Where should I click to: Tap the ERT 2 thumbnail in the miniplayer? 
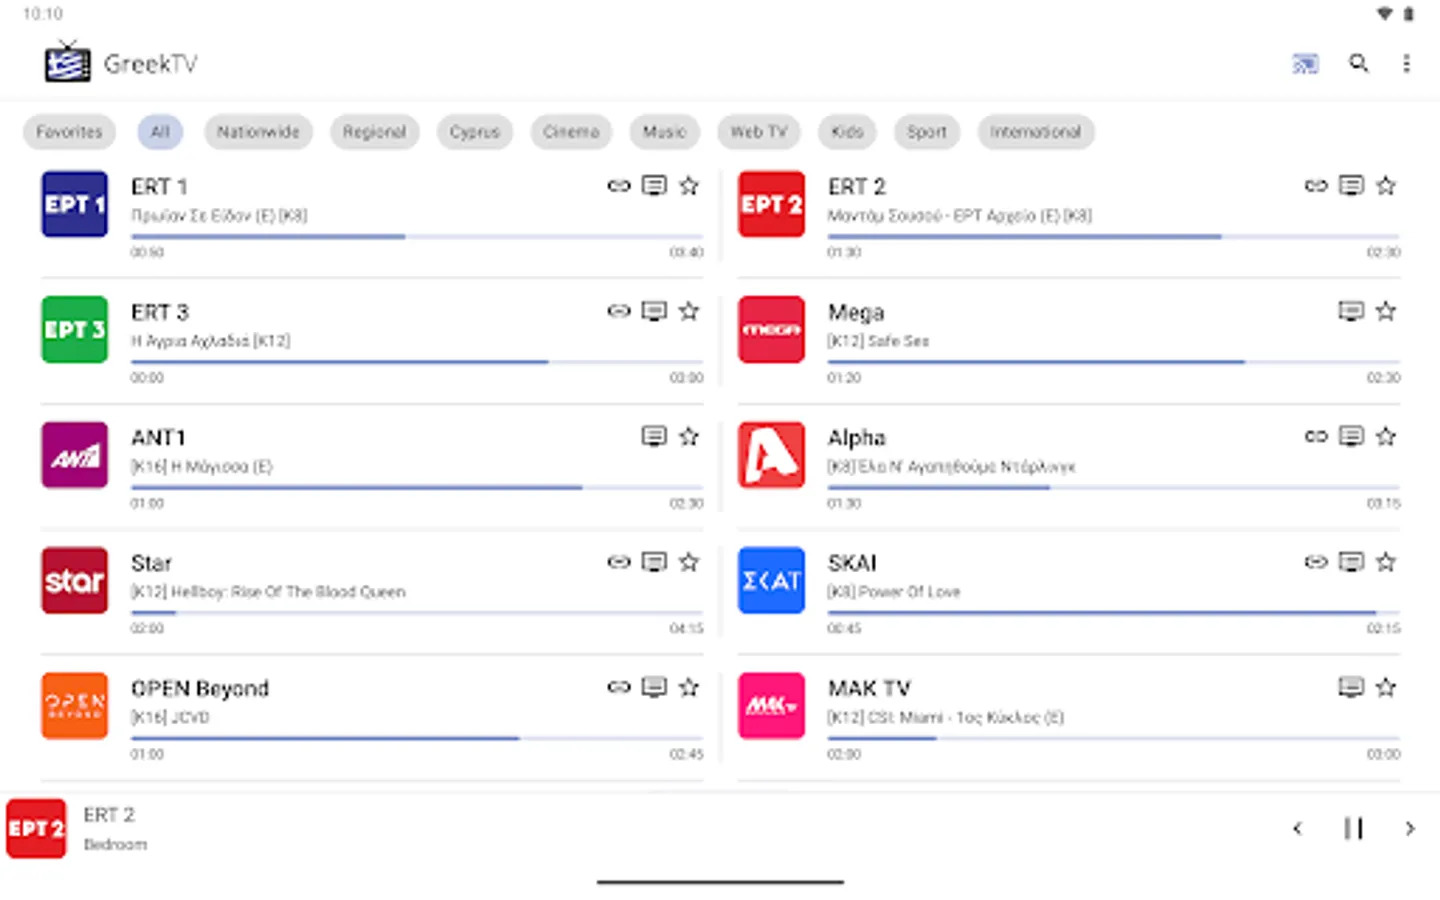coord(36,828)
